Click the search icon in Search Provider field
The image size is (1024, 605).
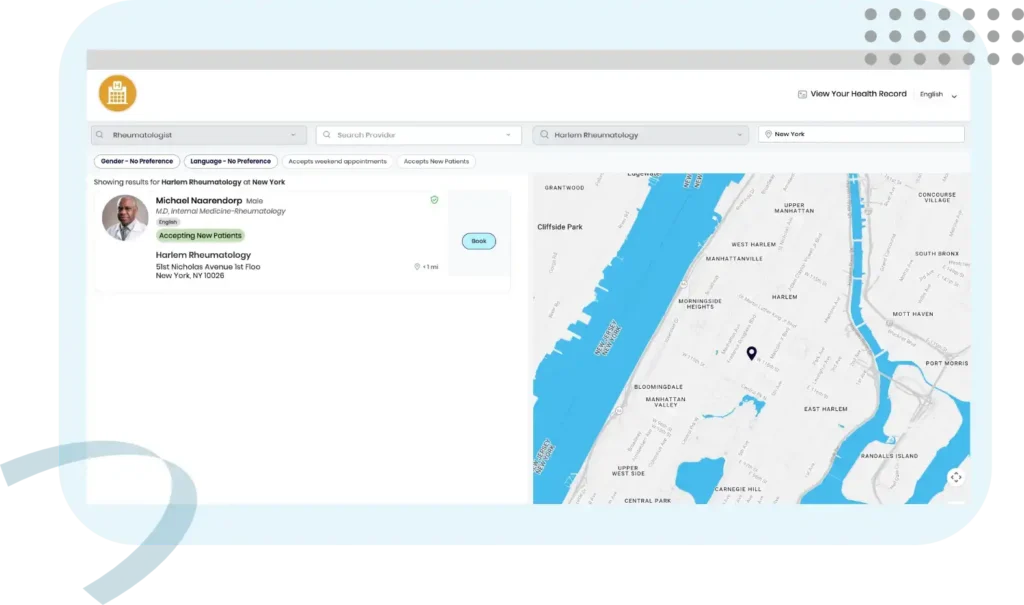click(327, 135)
